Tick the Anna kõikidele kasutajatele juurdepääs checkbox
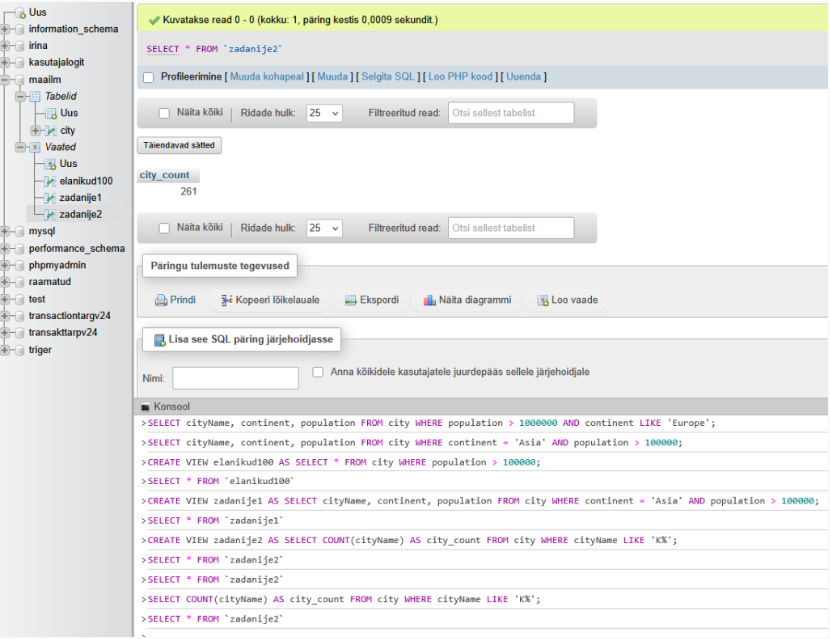This screenshot has width=830, height=639. point(318,372)
